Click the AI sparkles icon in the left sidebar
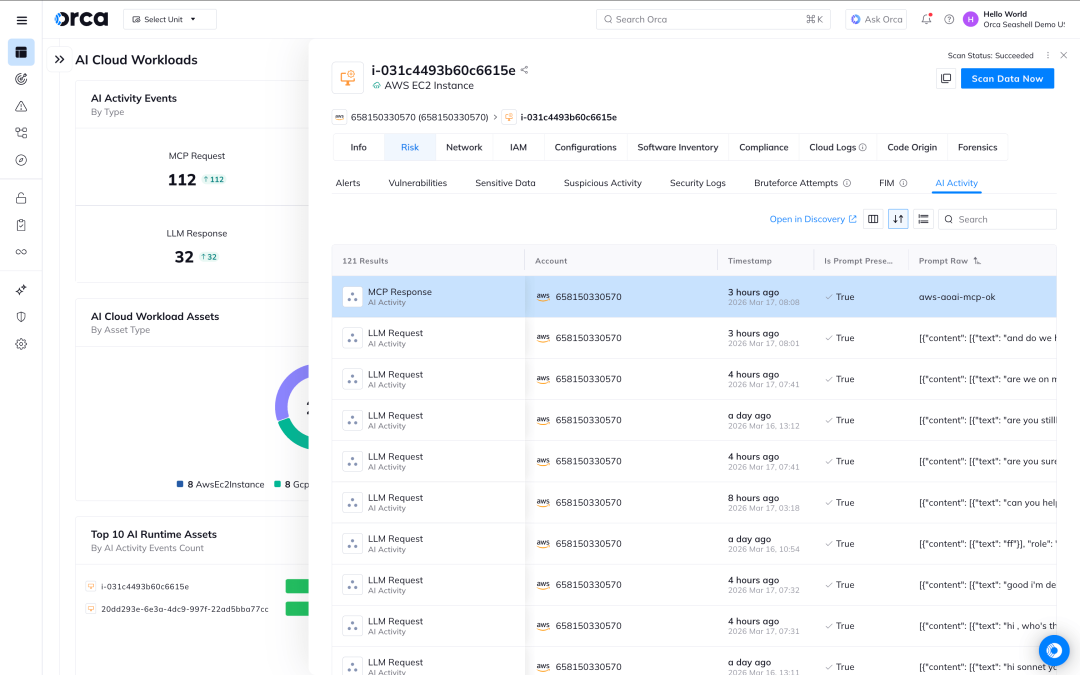 pos(22,289)
